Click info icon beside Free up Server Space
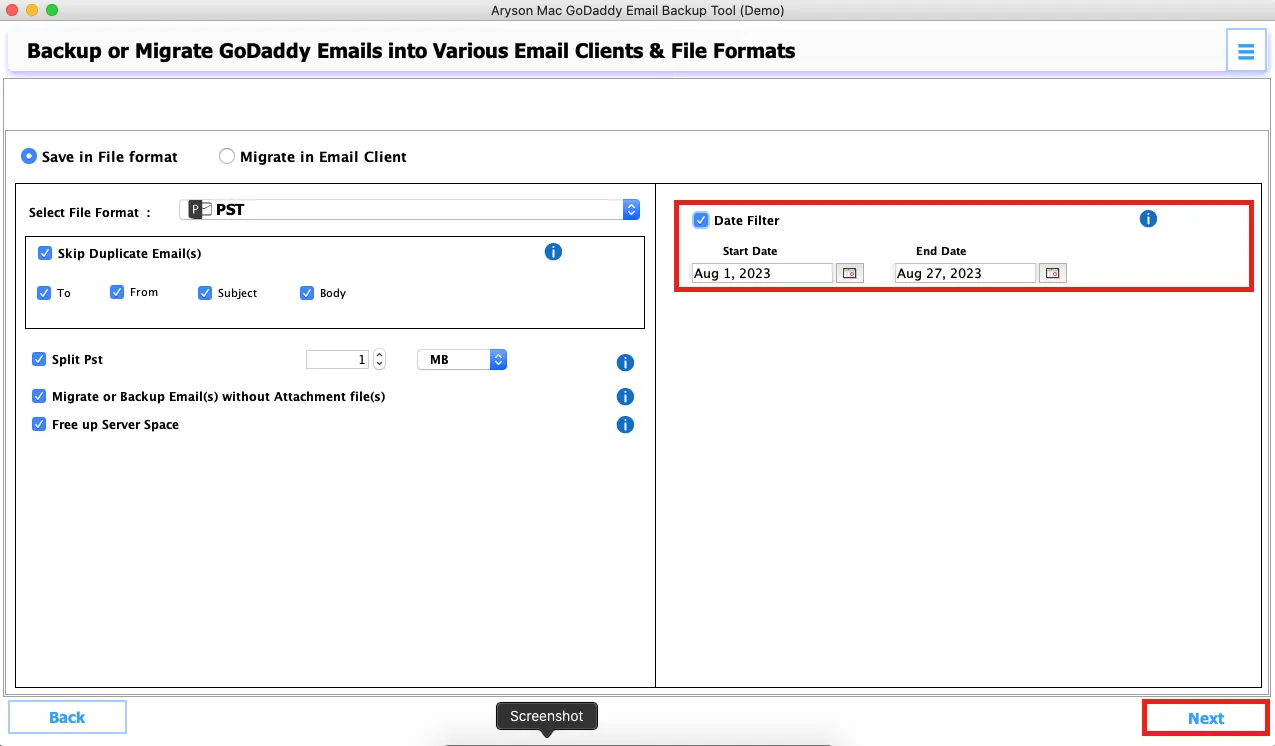Viewport: 1275px width, 746px height. [625, 425]
